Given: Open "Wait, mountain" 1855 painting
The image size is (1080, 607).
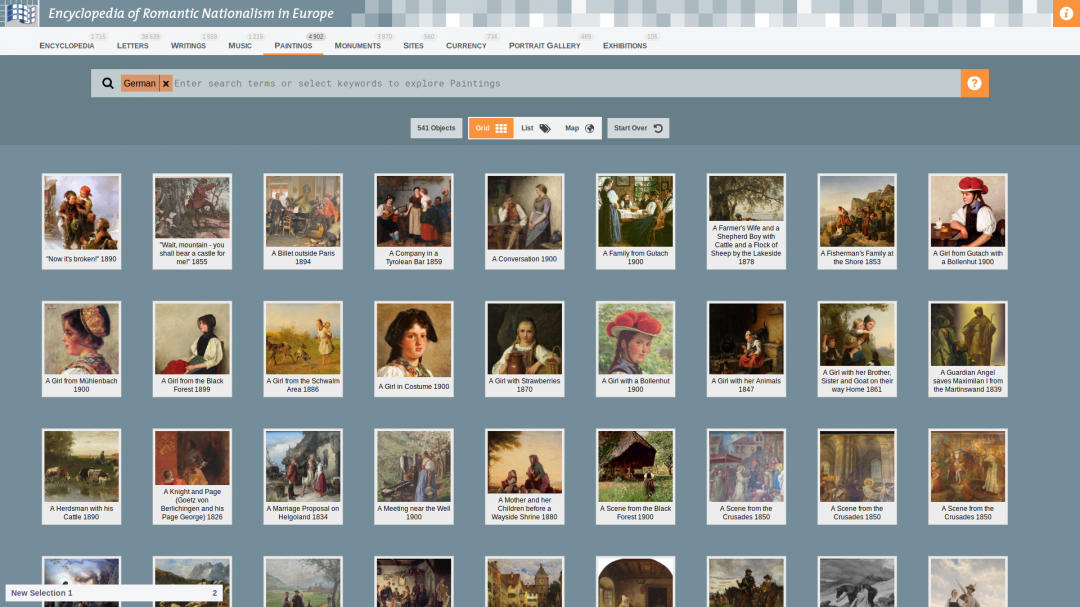Looking at the screenshot, I should coord(192,221).
